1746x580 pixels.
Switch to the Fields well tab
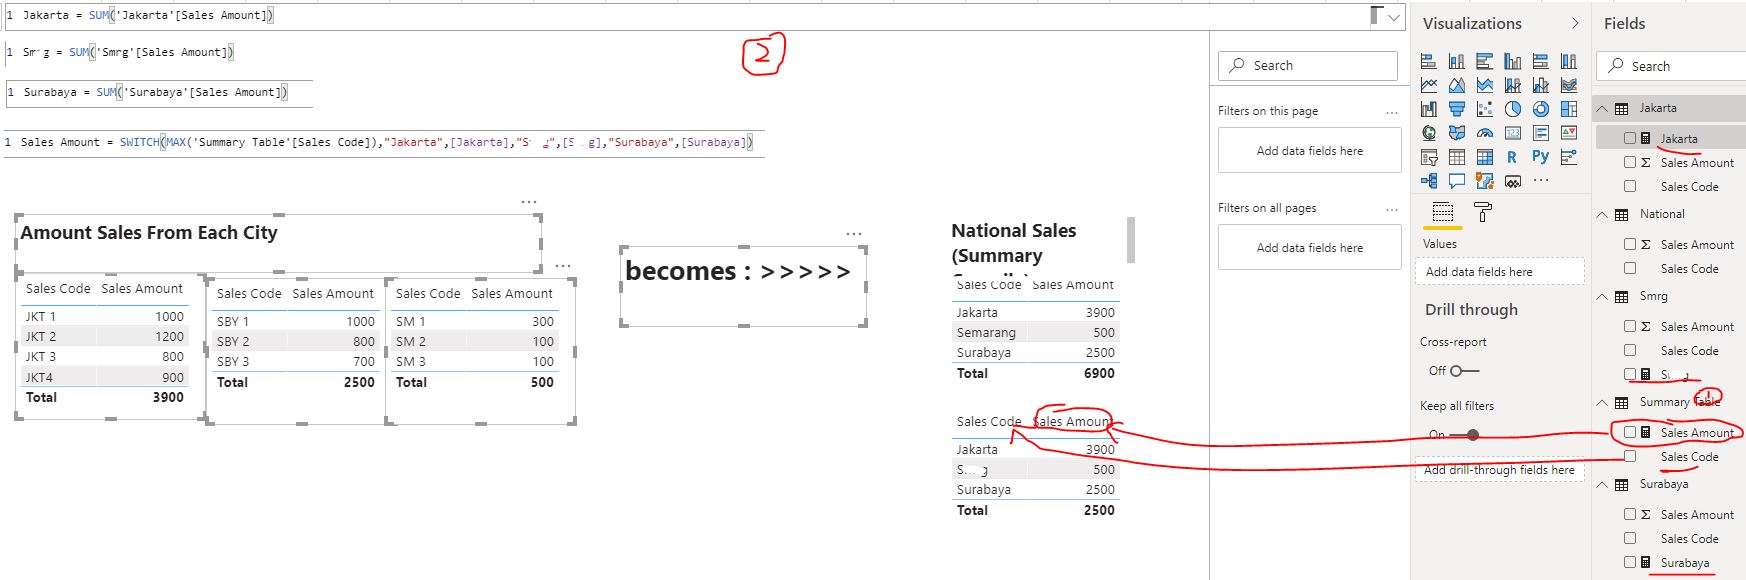pyautogui.click(x=1442, y=212)
